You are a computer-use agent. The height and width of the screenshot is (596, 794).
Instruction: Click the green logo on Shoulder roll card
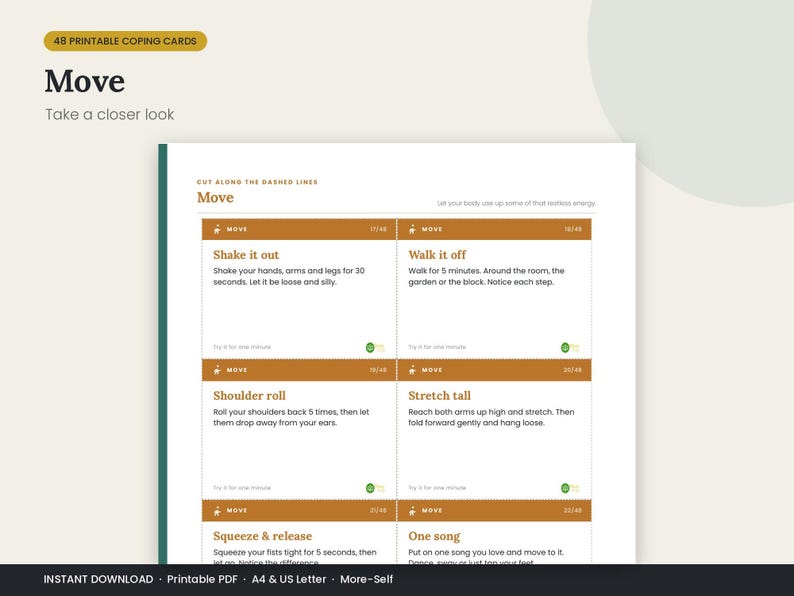375,488
